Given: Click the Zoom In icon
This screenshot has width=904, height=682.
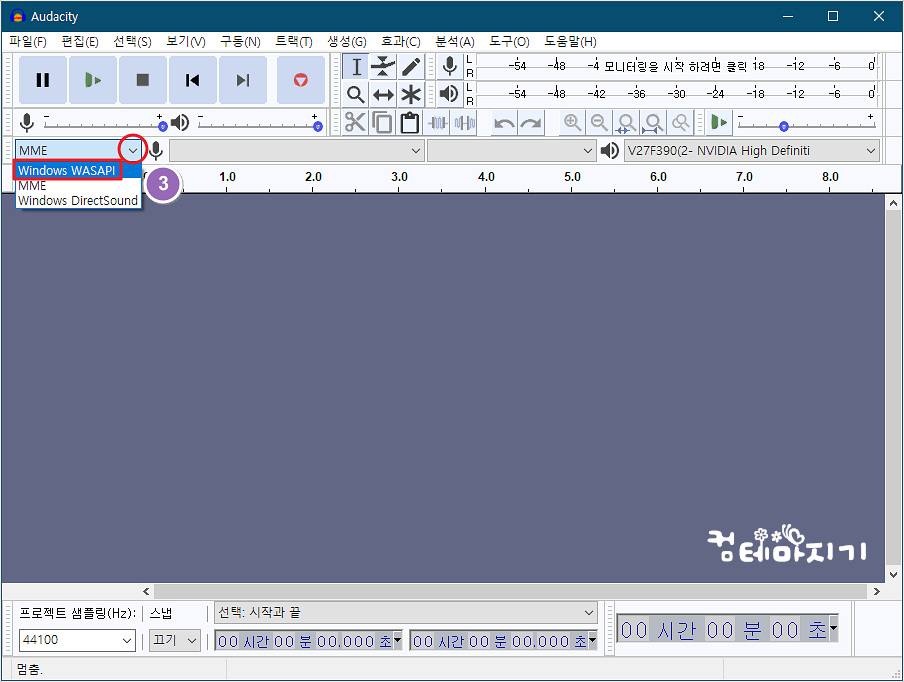Looking at the screenshot, I should pyautogui.click(x=572, y=122).
